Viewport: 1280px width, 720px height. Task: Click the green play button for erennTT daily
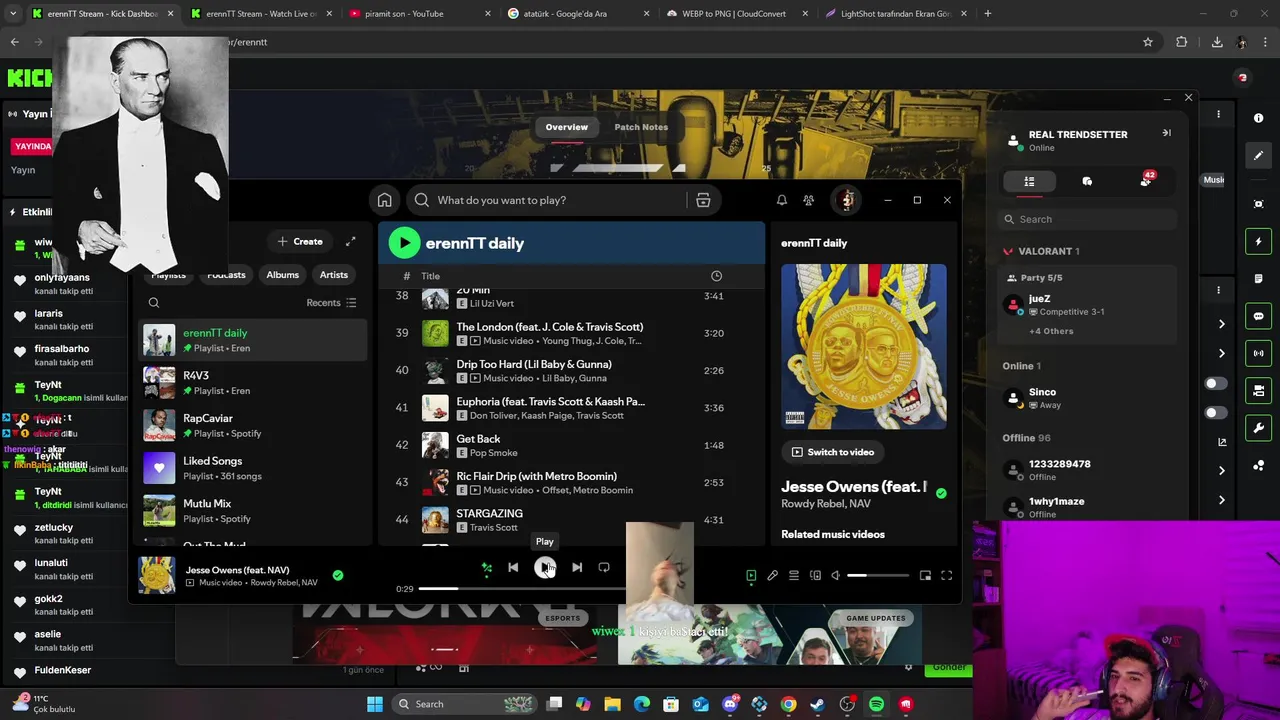tap(404, 243)
